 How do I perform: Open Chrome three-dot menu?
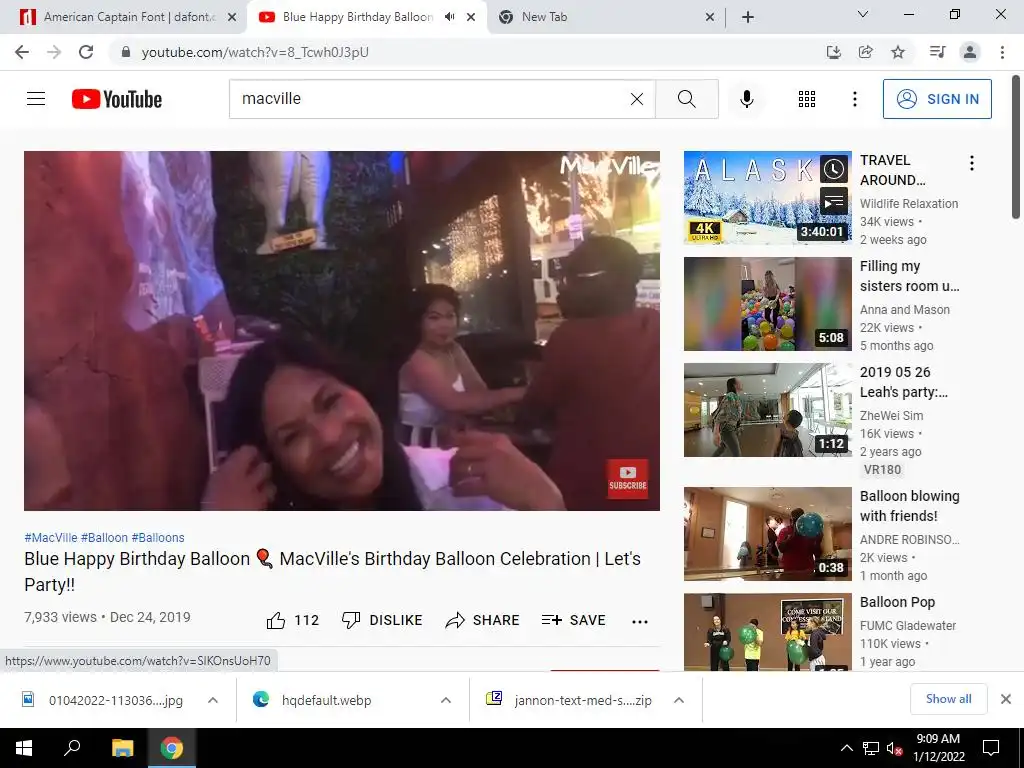(1002, 52)
